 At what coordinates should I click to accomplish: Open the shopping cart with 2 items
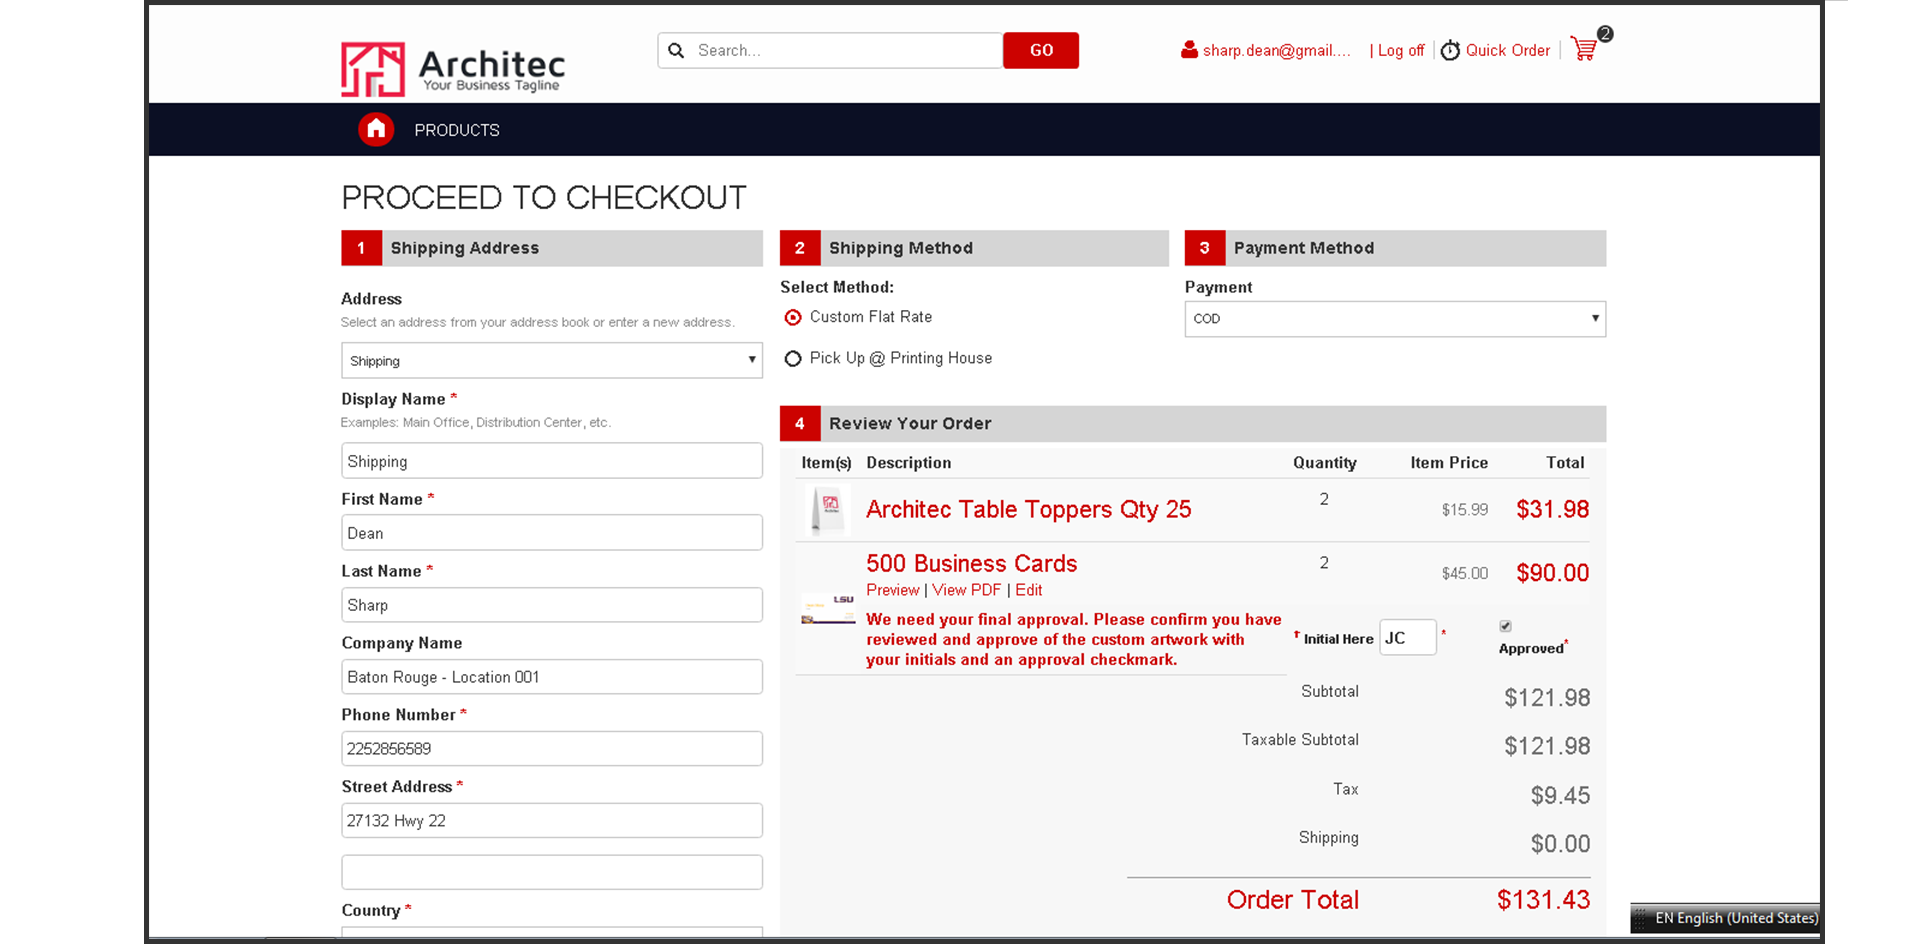pos(1583,48)
